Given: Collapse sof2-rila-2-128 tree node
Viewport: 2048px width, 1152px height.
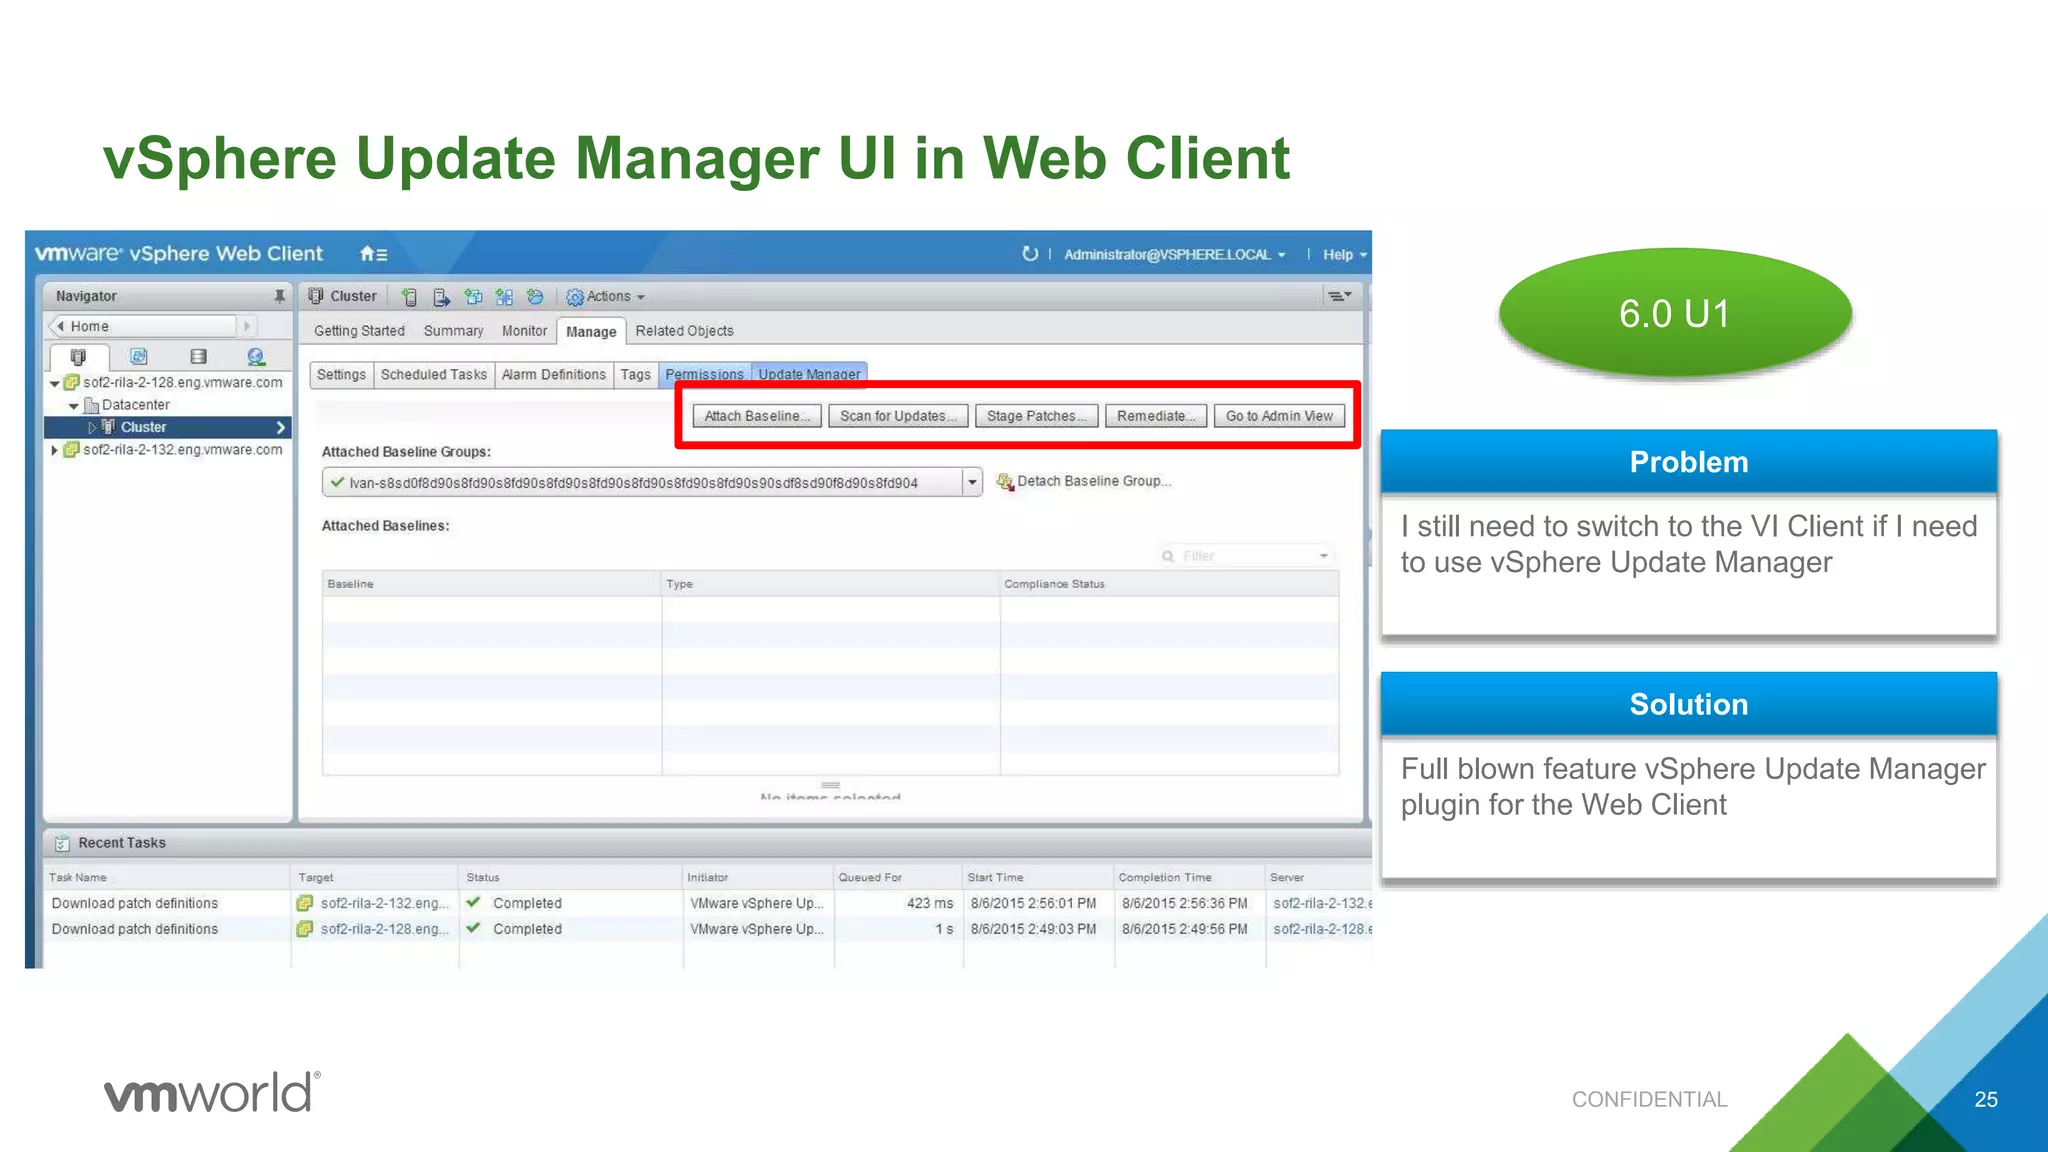Looking at the screenshot, I should (55, 383).
